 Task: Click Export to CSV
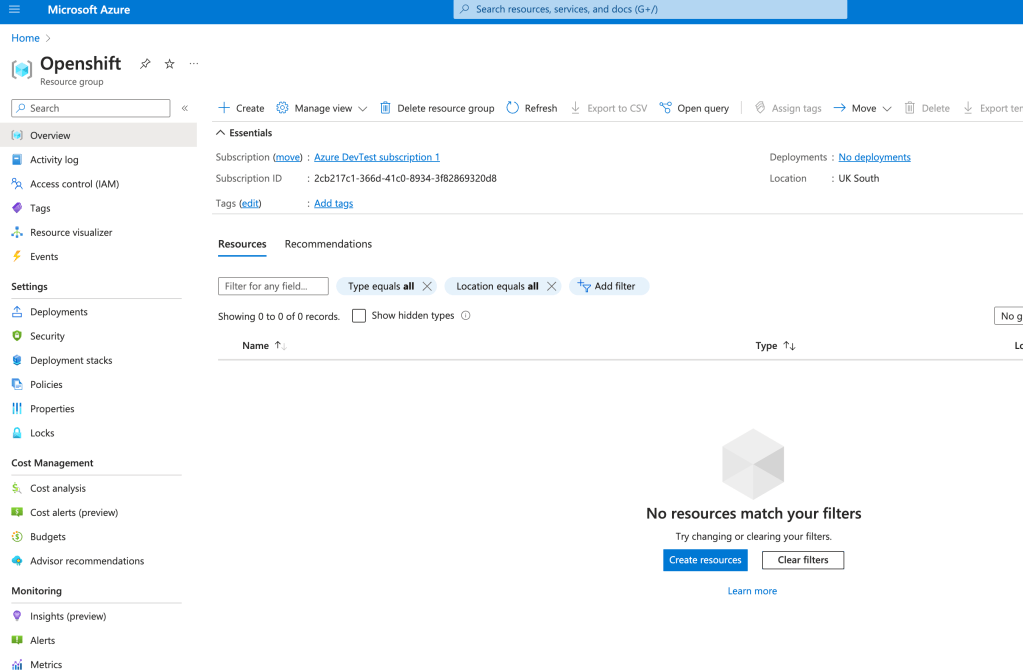coord(609,108)
